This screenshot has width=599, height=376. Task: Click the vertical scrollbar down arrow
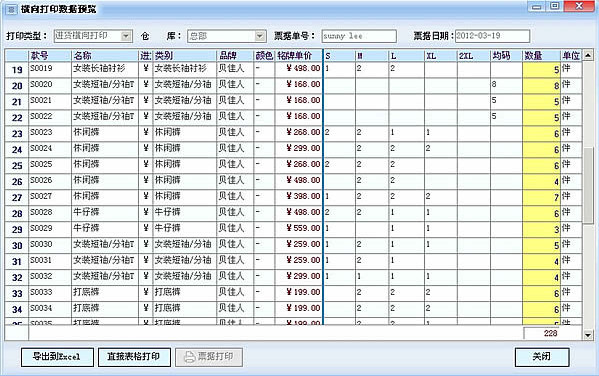point(588,335)
